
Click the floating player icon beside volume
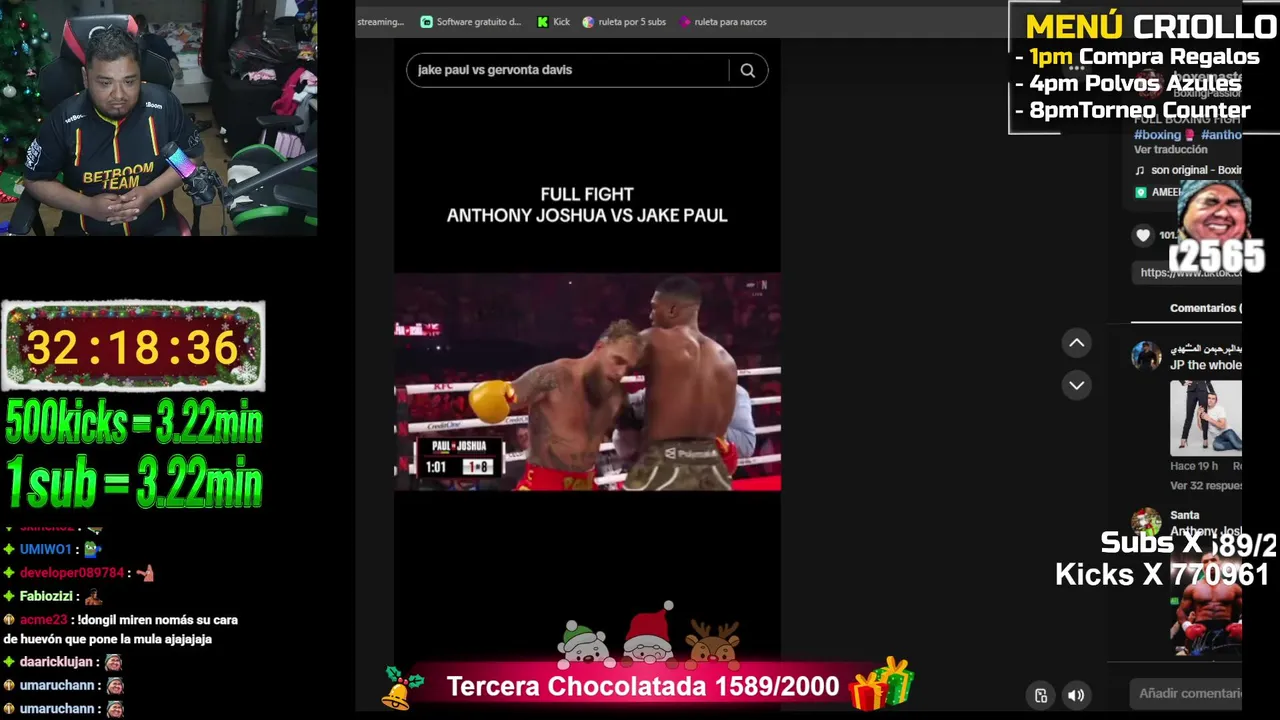tap(1041, 696)
